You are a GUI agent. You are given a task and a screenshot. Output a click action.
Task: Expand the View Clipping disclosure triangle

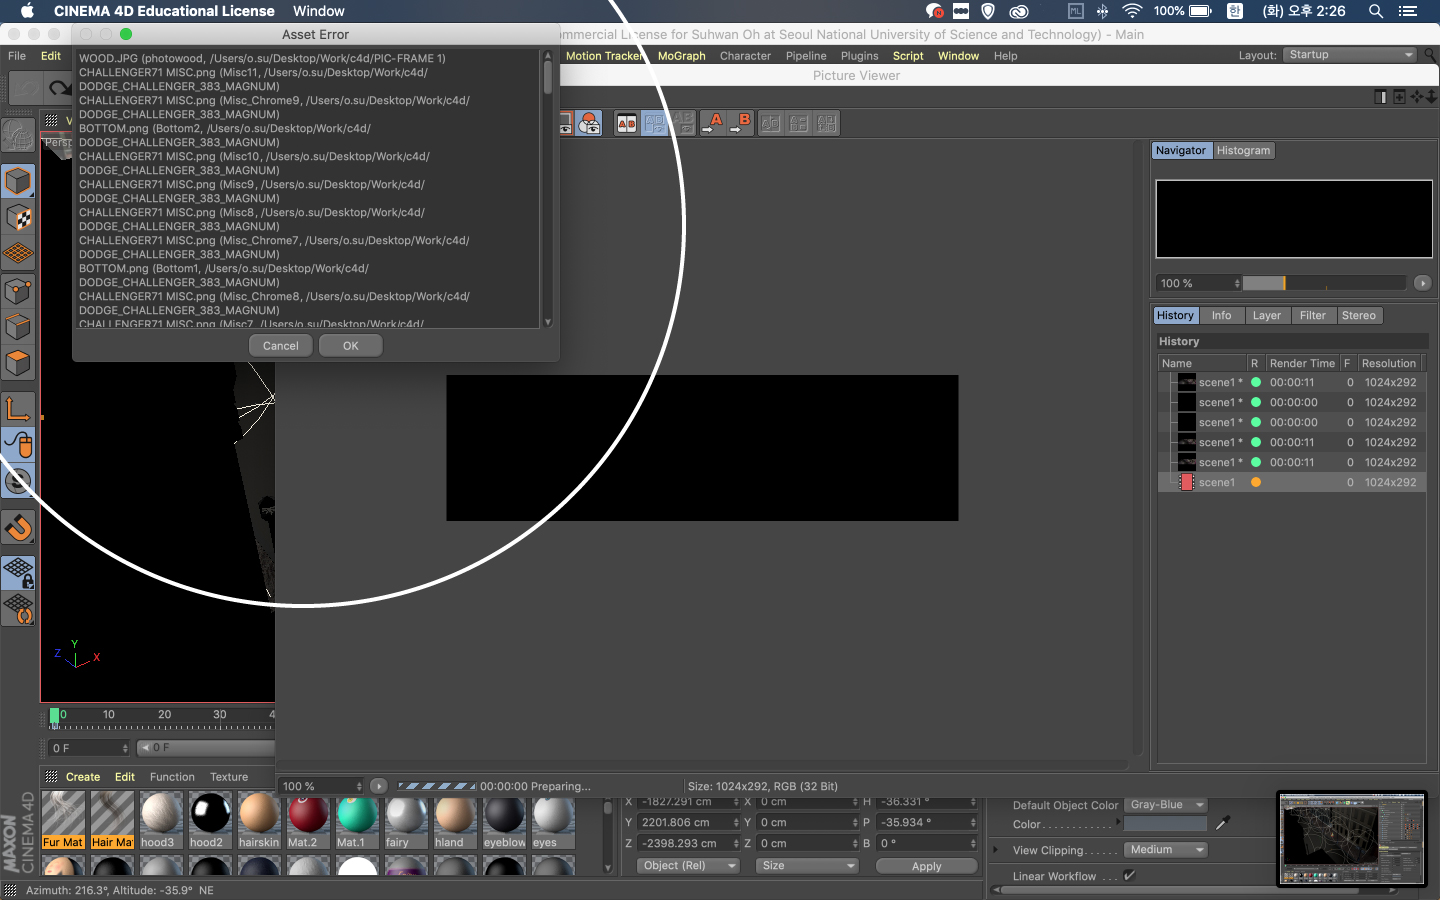[x=995, y=850]
